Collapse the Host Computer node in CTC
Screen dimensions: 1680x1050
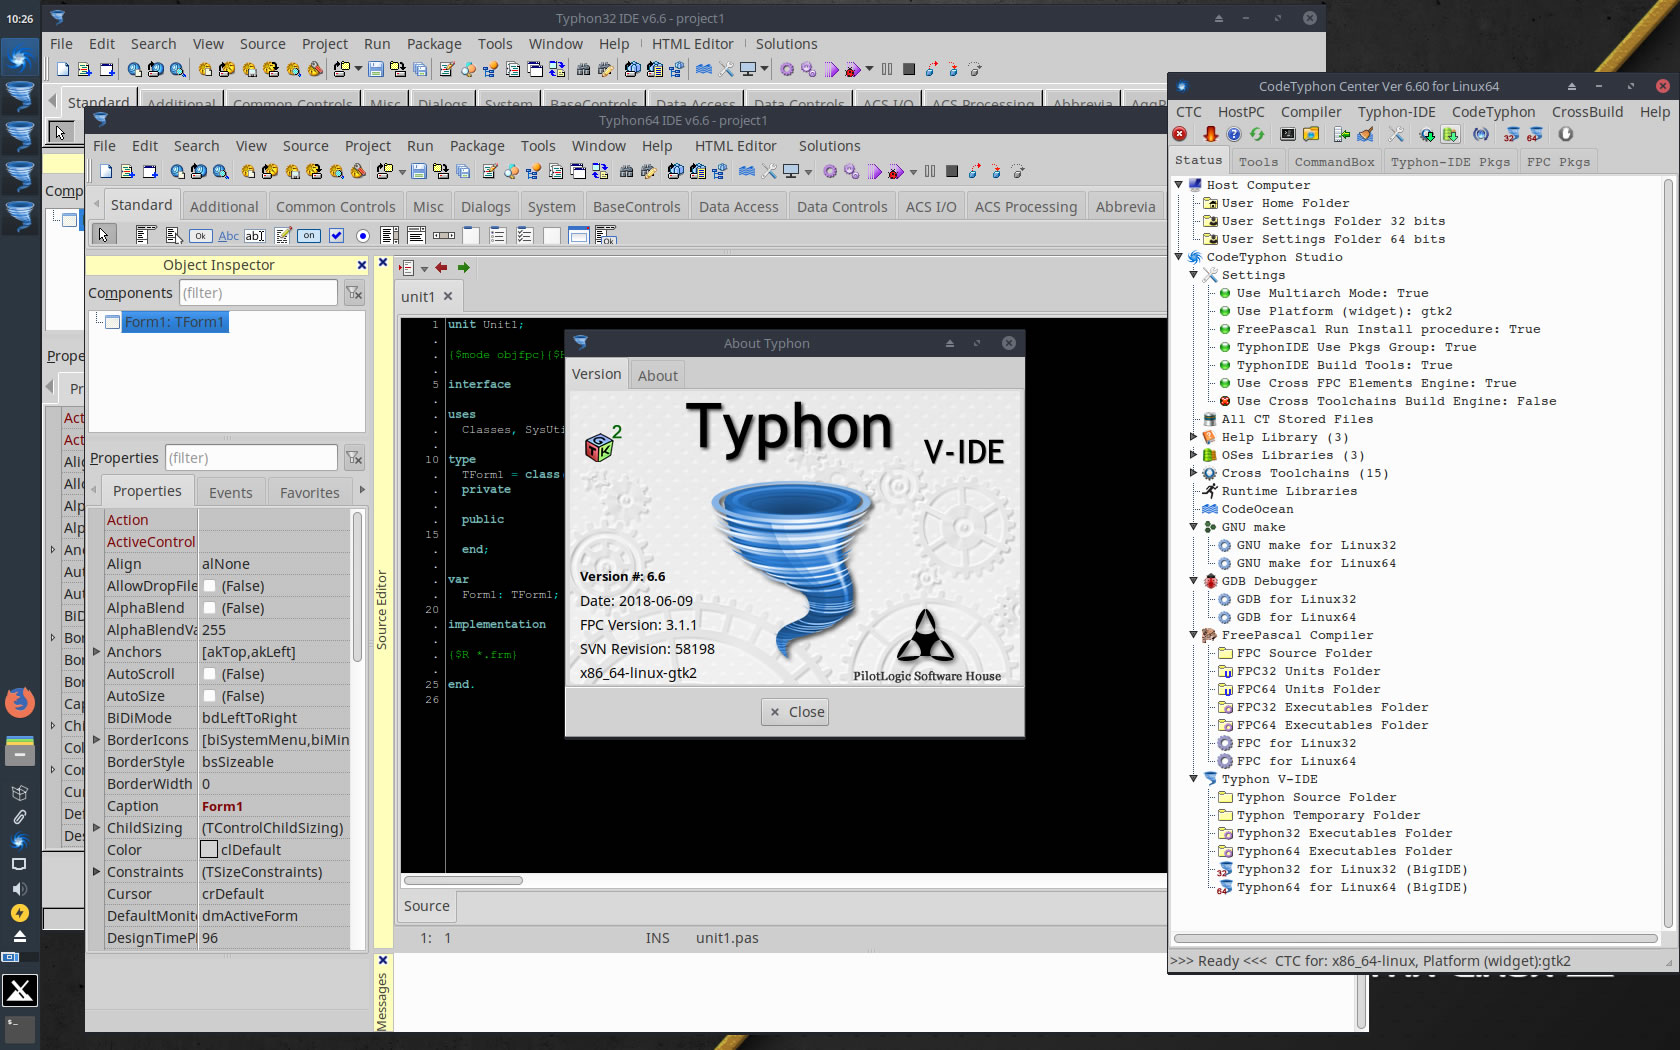pos(1178,185)
